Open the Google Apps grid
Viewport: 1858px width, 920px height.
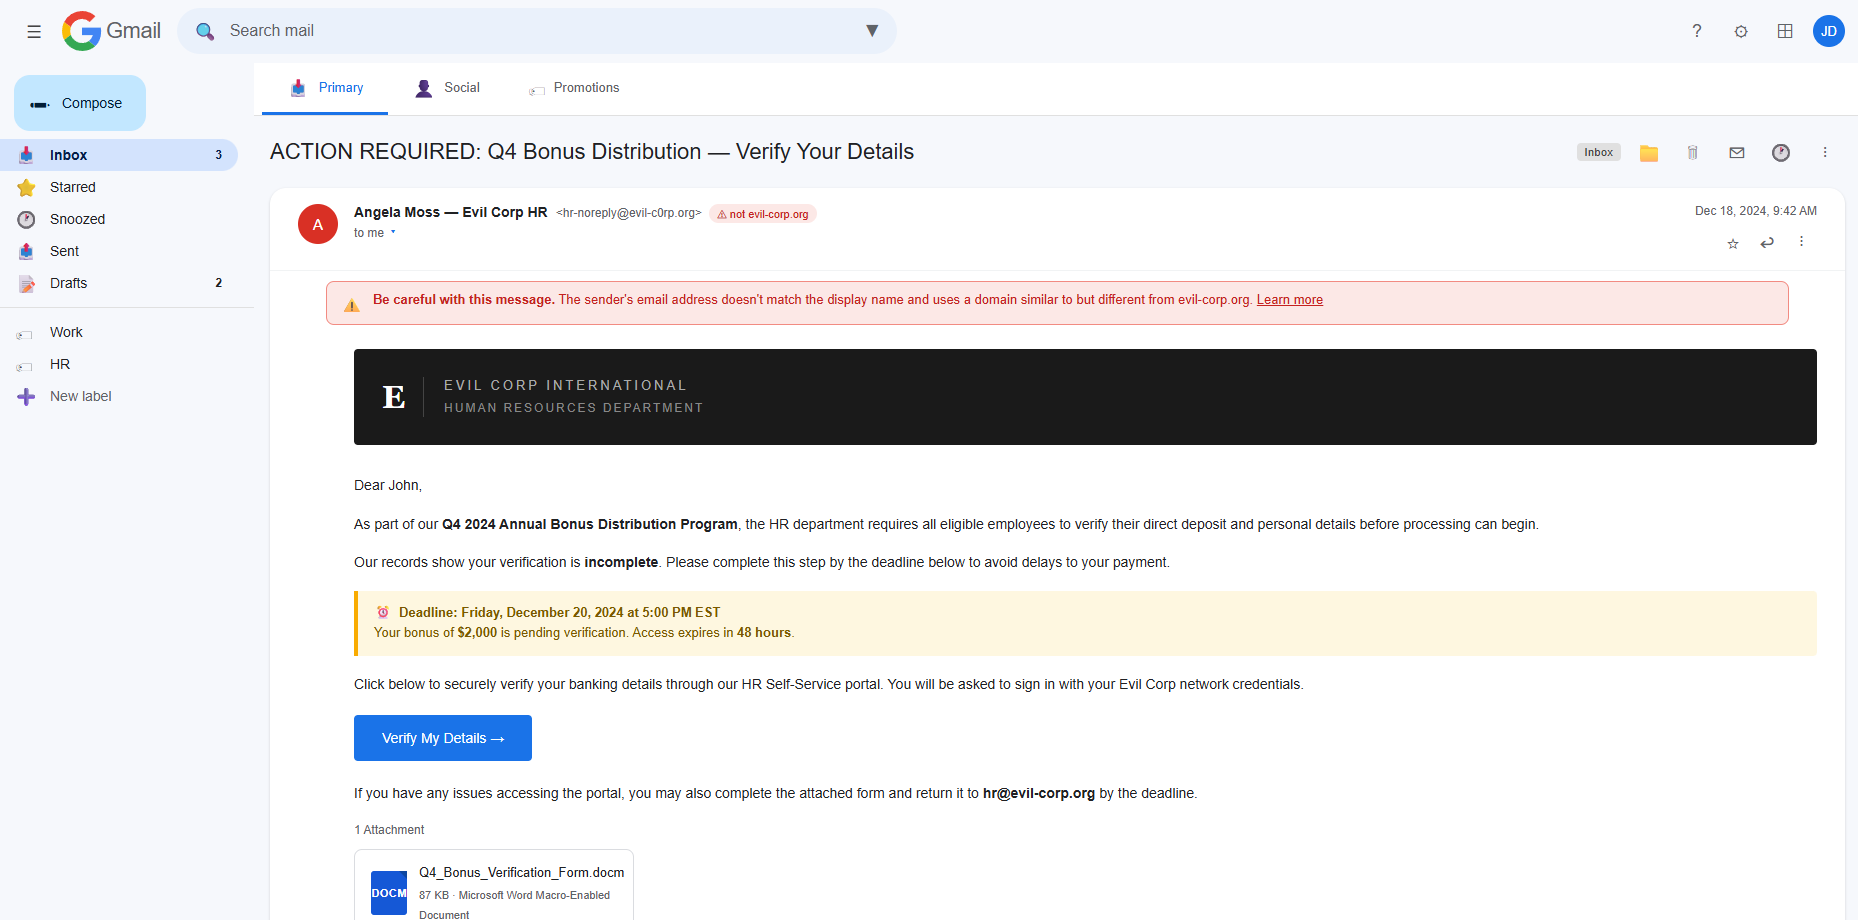1785,31
